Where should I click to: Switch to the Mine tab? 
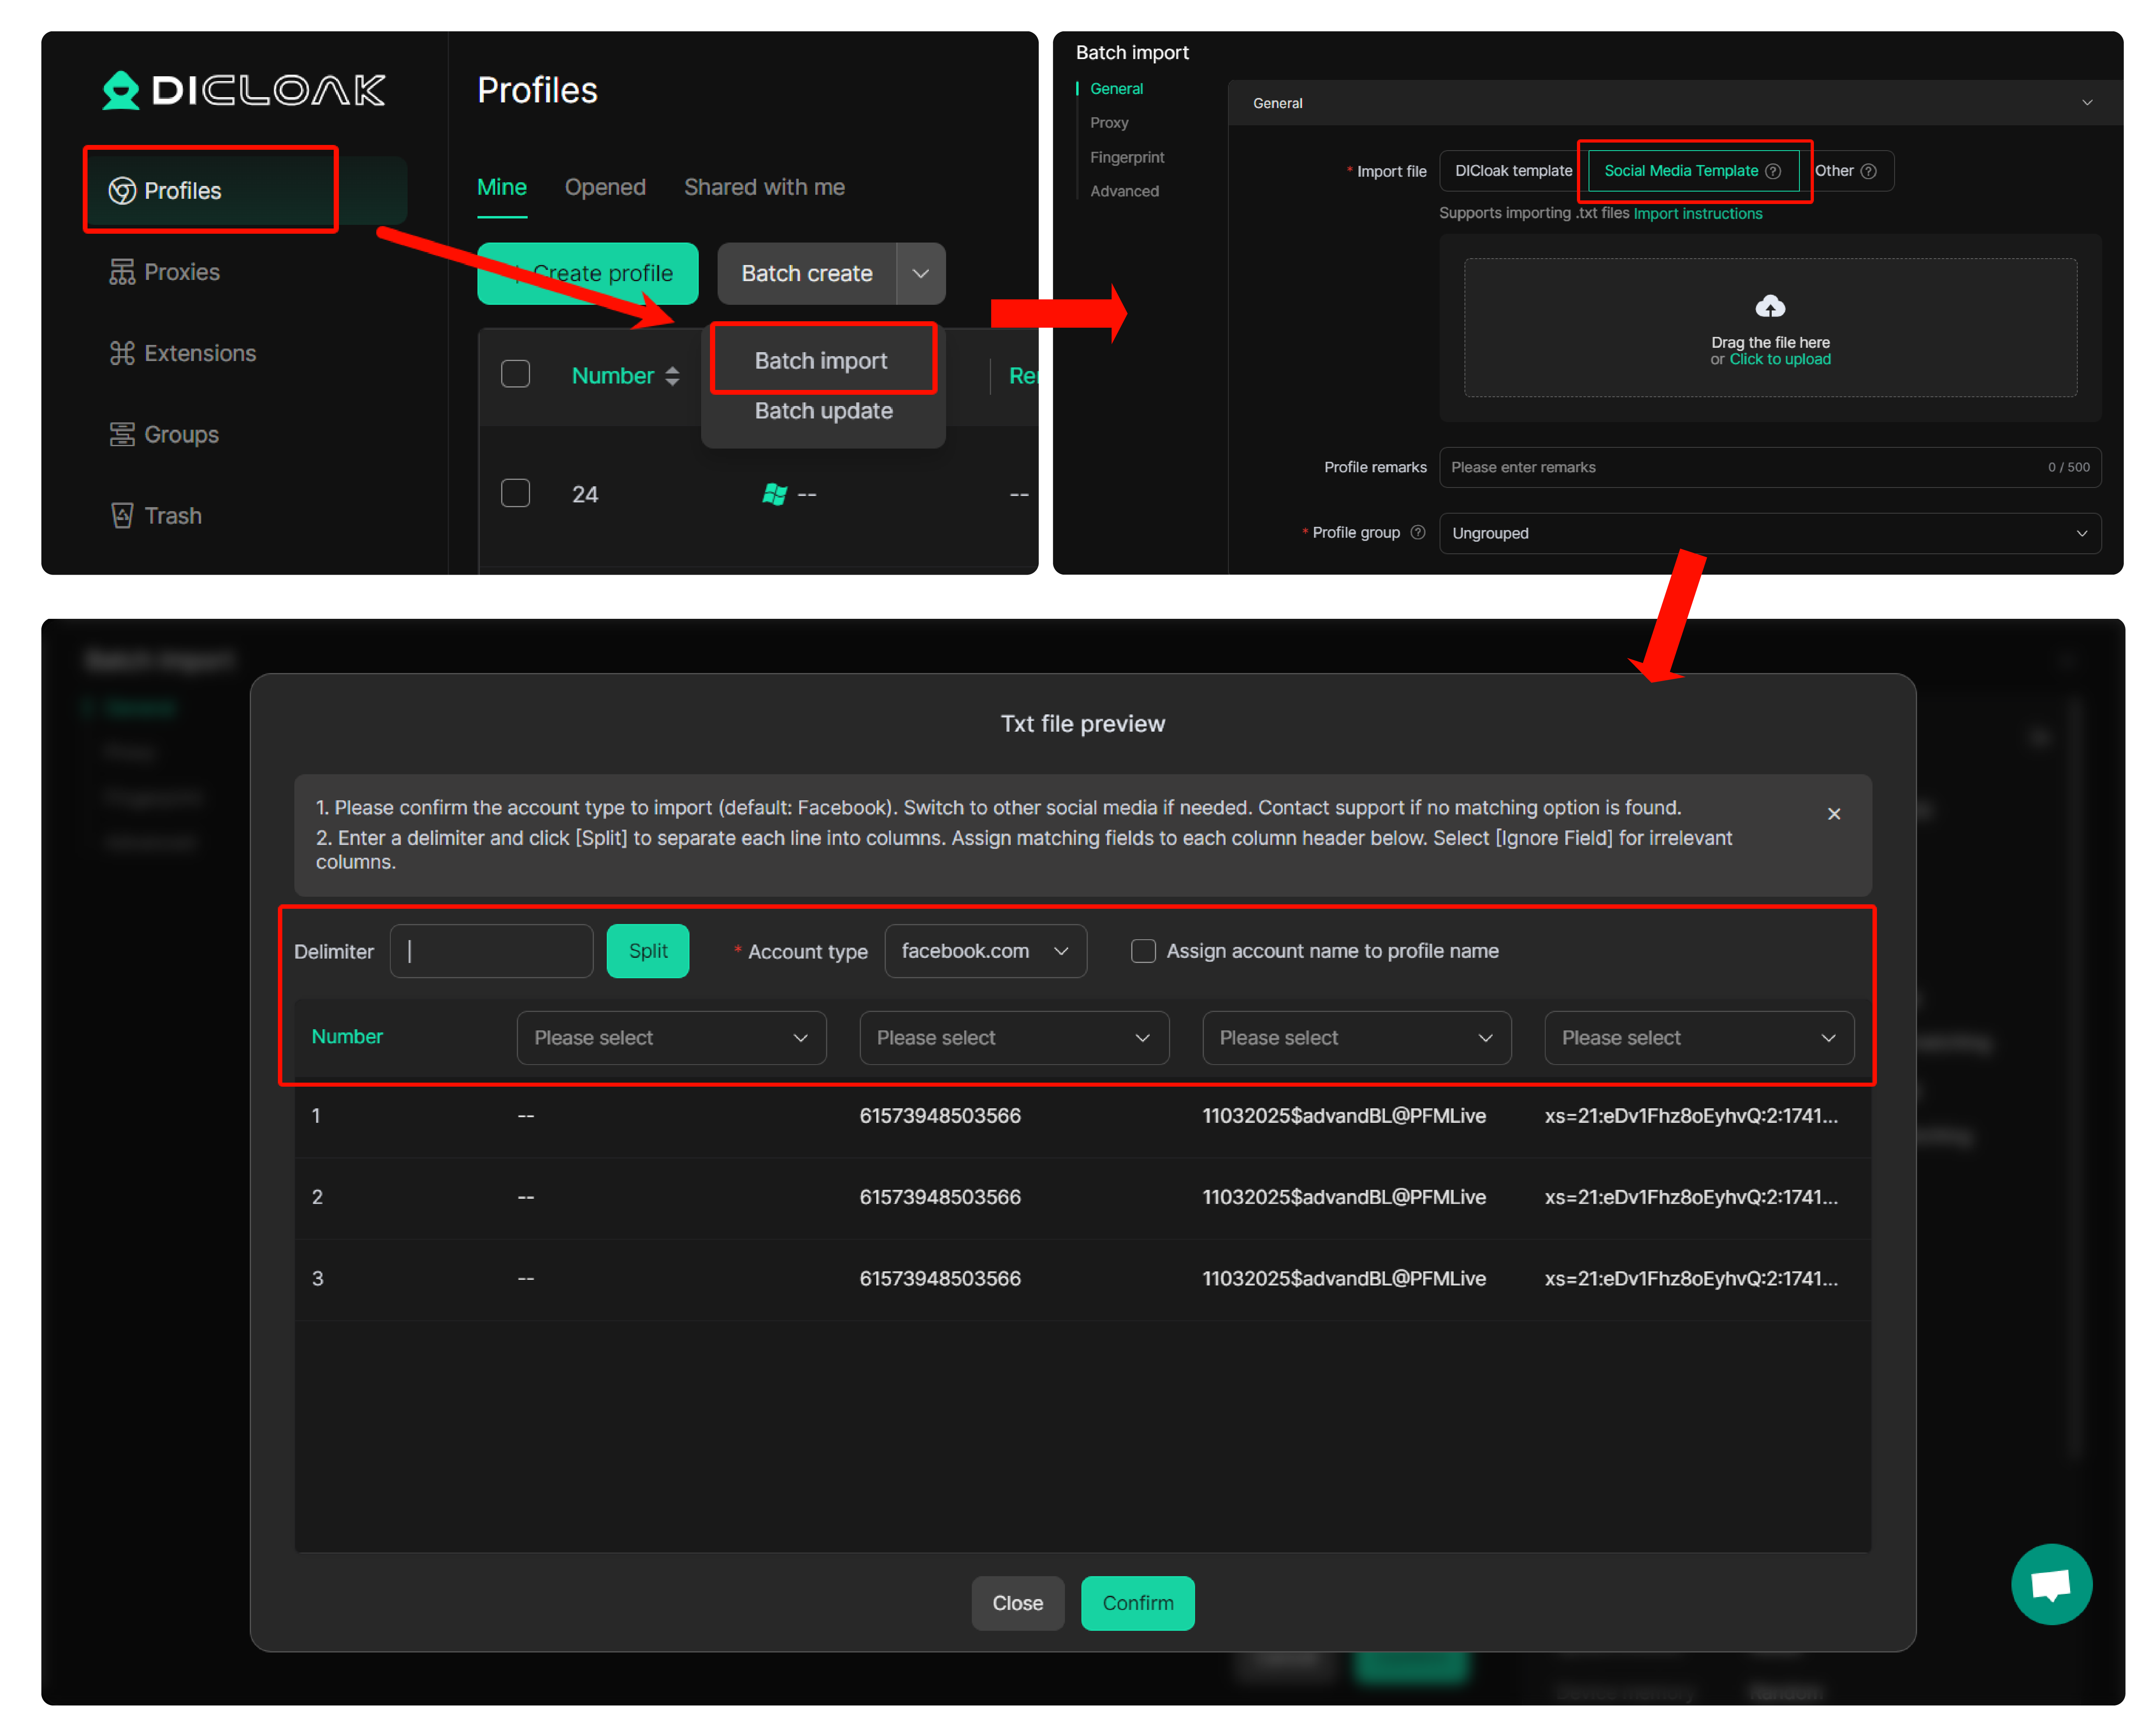pos(502,187)
